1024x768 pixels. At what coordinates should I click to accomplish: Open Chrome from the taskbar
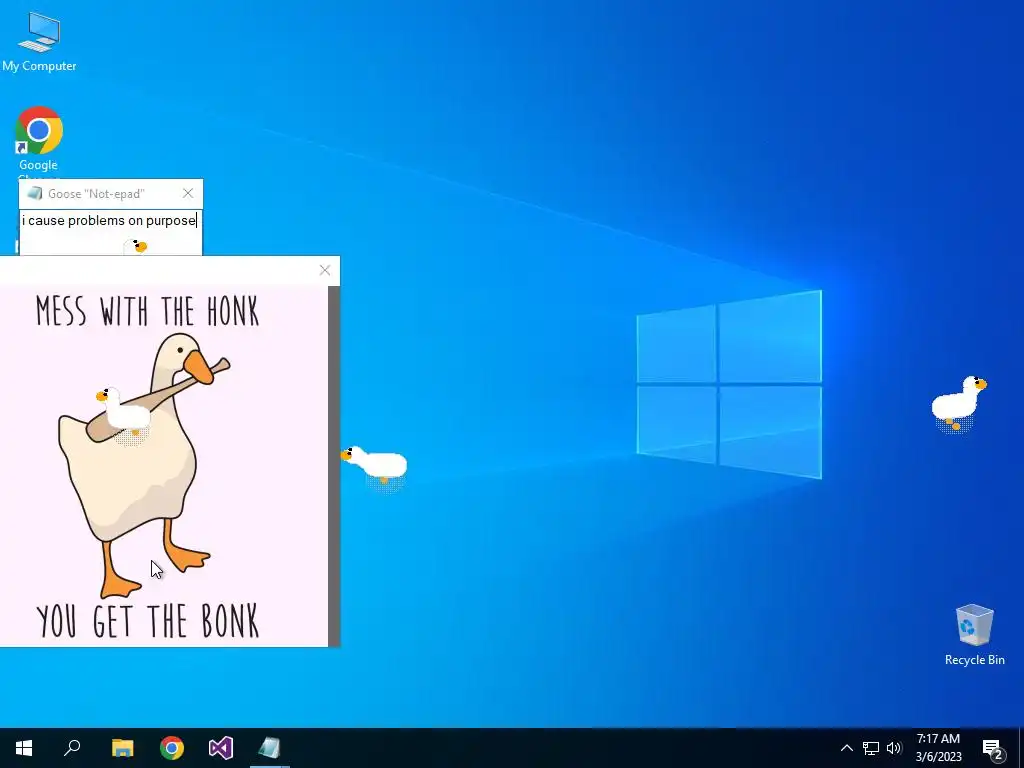172,748
